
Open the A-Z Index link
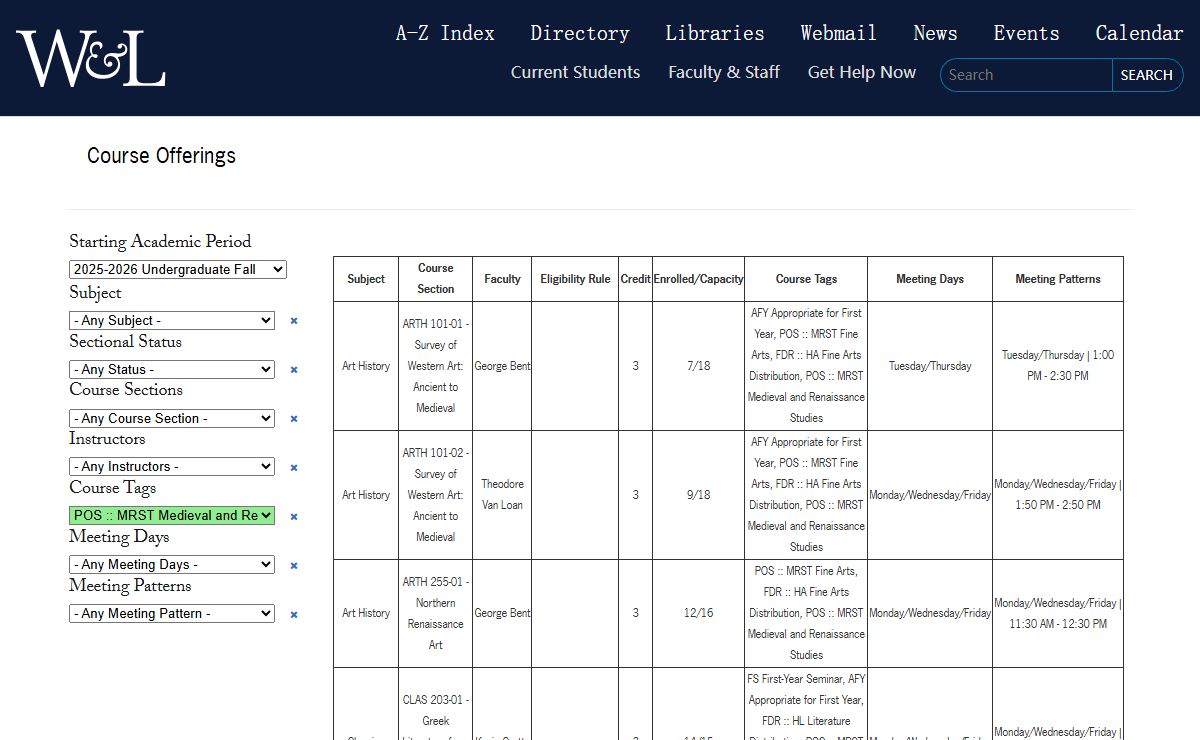(x=445, y=33)
